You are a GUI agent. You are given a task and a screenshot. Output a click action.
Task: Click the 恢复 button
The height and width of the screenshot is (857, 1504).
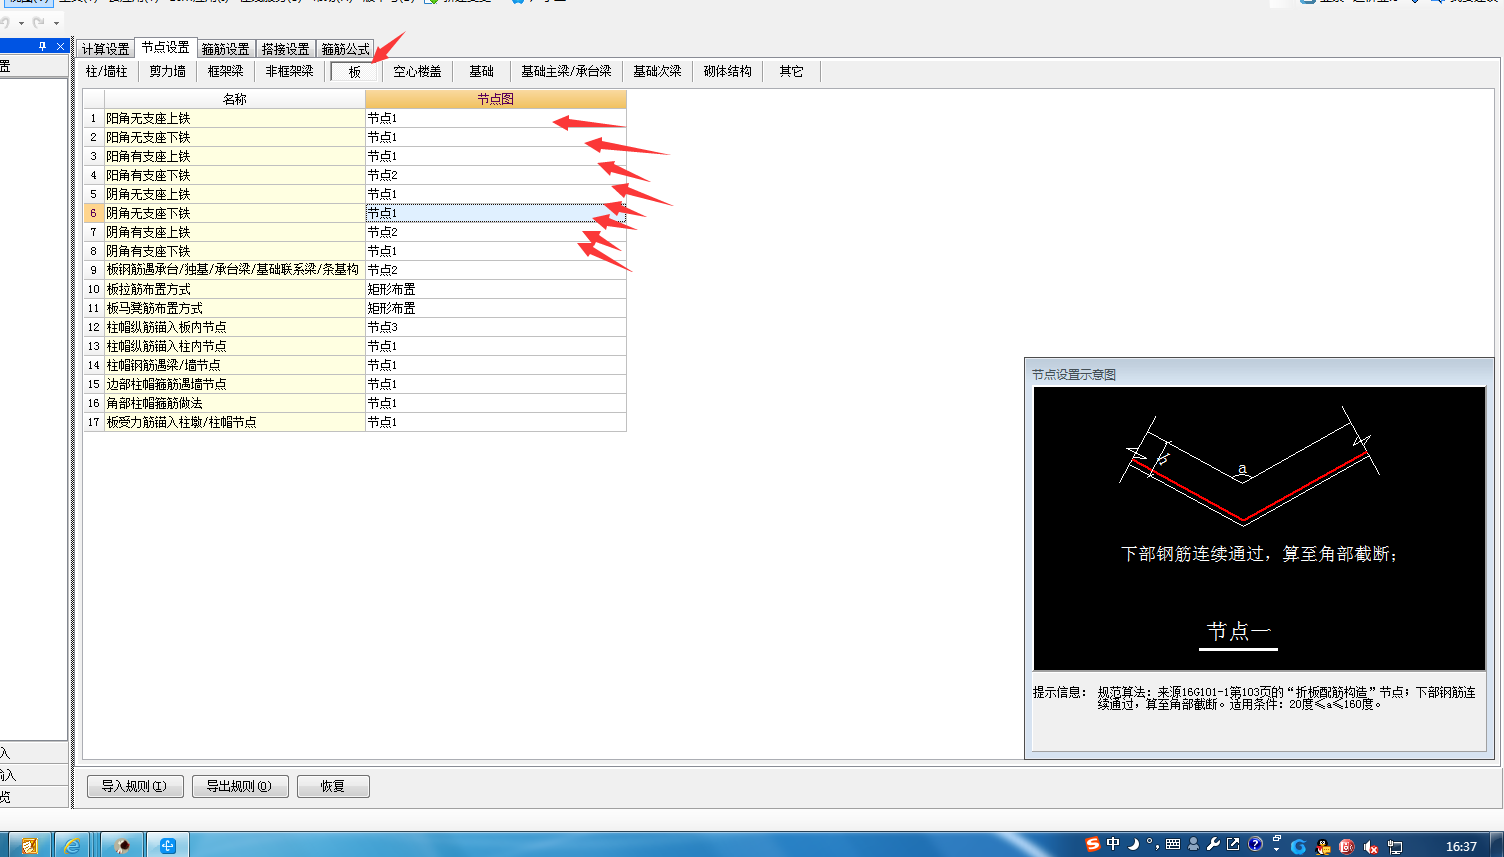tap(333, 786)
